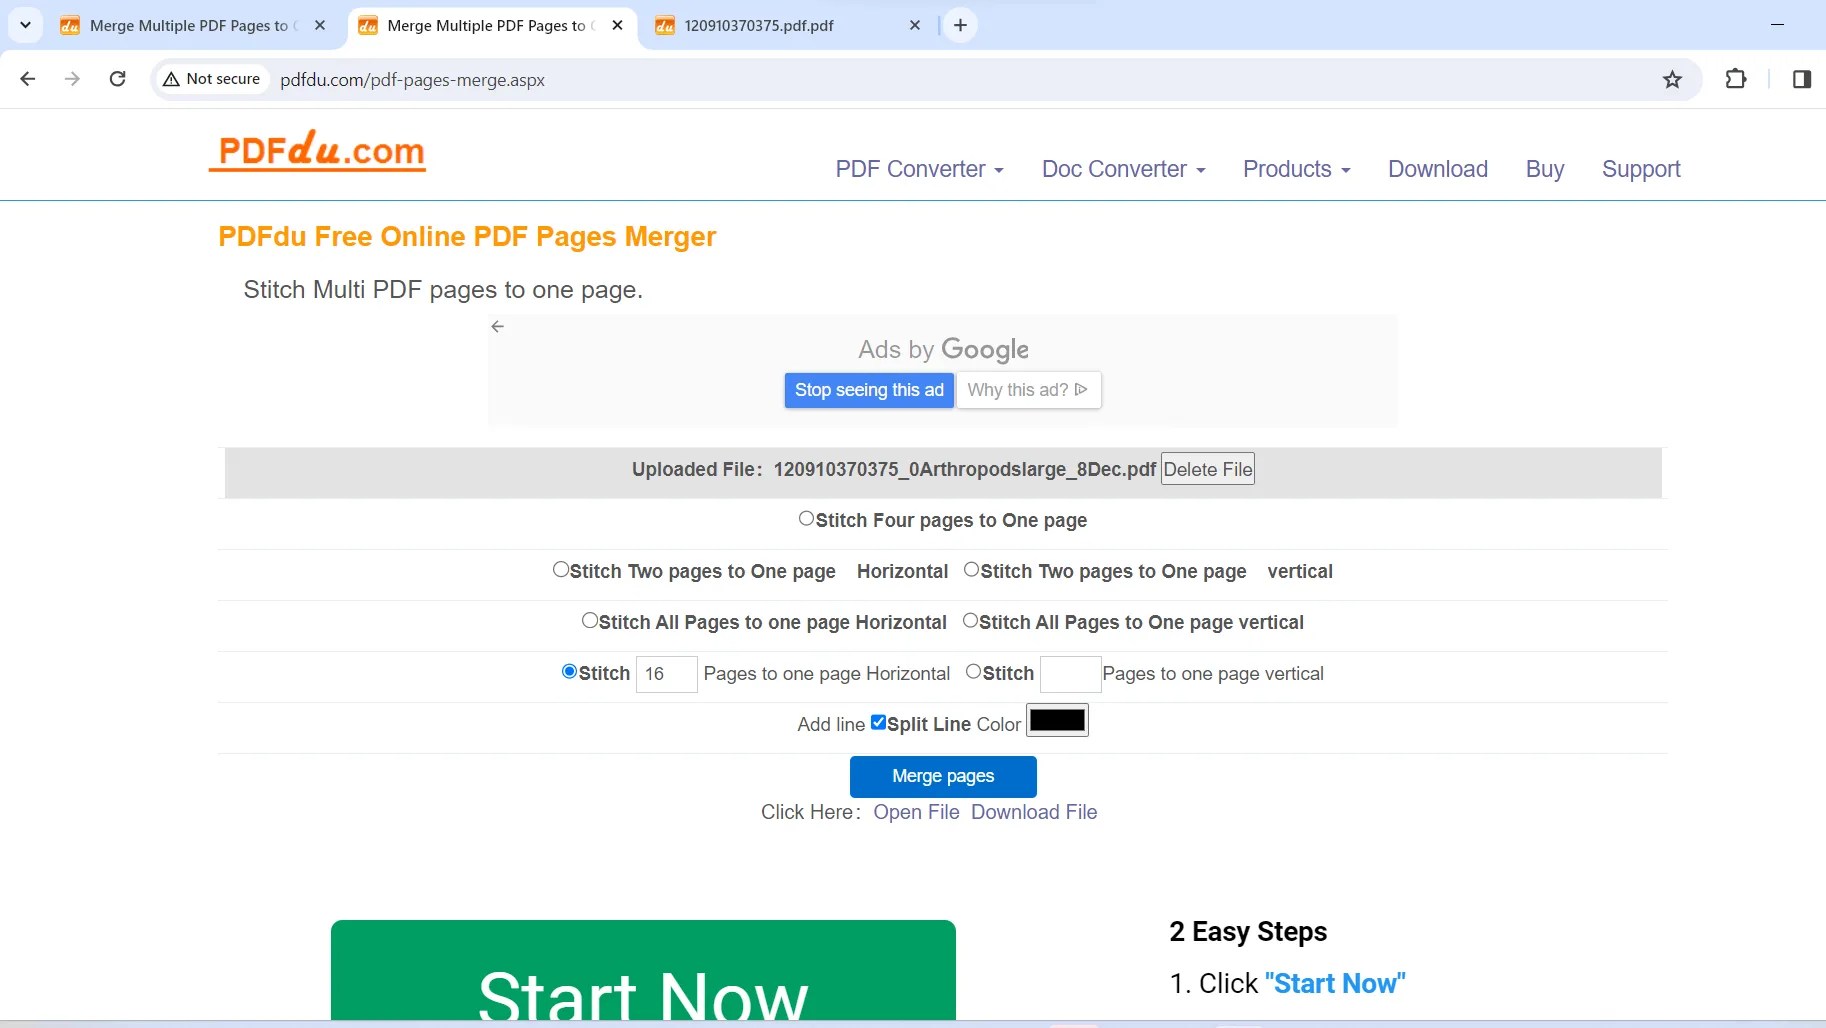Uncheck the Split Line checkbox

point(879,721)
